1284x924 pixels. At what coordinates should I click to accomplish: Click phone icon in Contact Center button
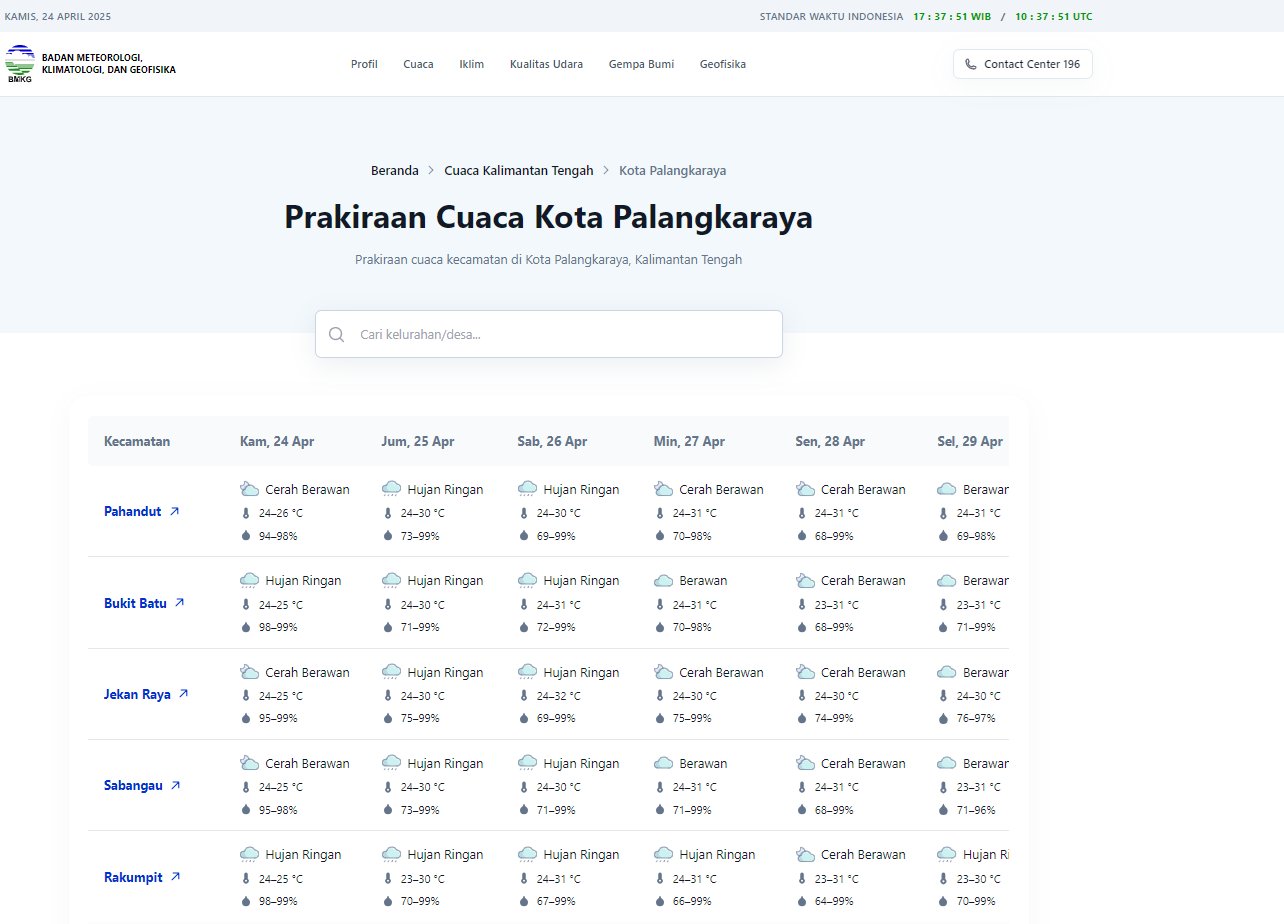click(970, 64)
